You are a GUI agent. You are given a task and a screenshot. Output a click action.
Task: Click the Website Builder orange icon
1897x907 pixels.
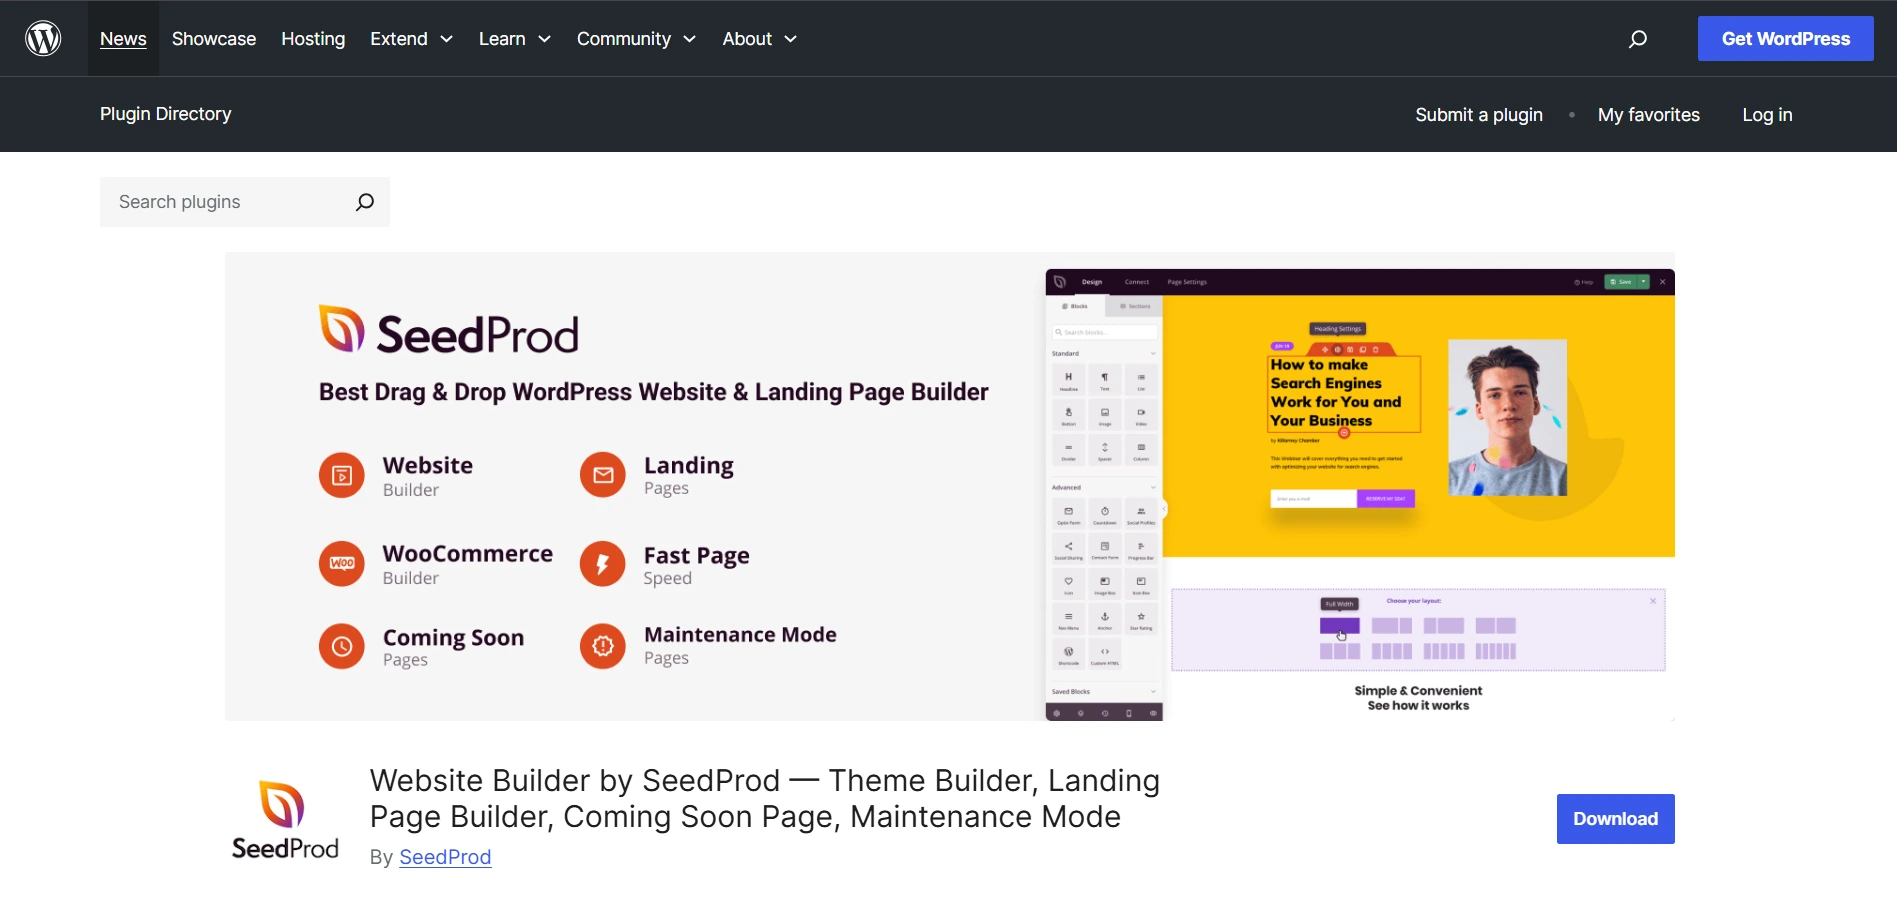[342, 476]
